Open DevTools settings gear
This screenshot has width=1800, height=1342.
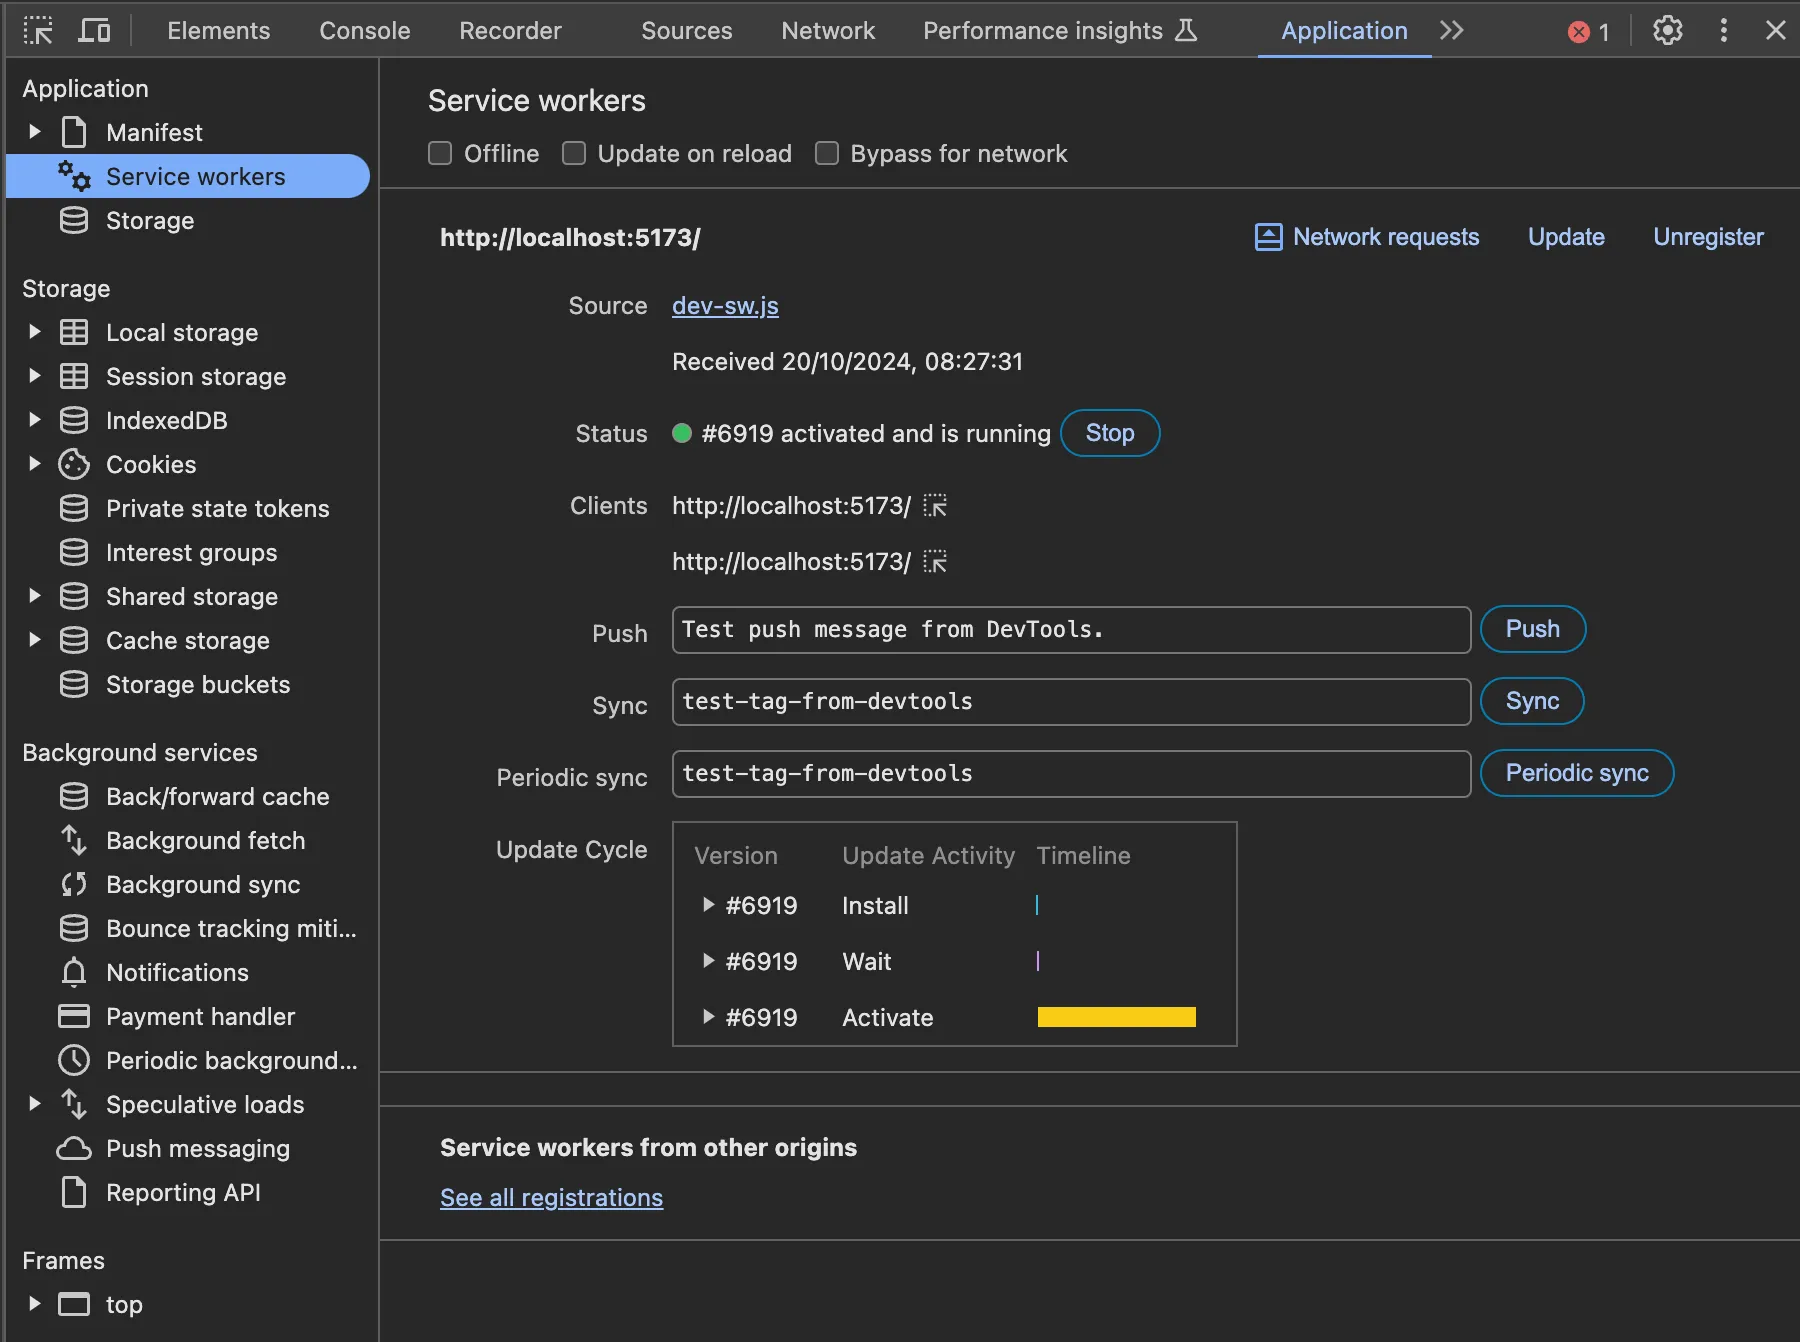(1667, 31)
